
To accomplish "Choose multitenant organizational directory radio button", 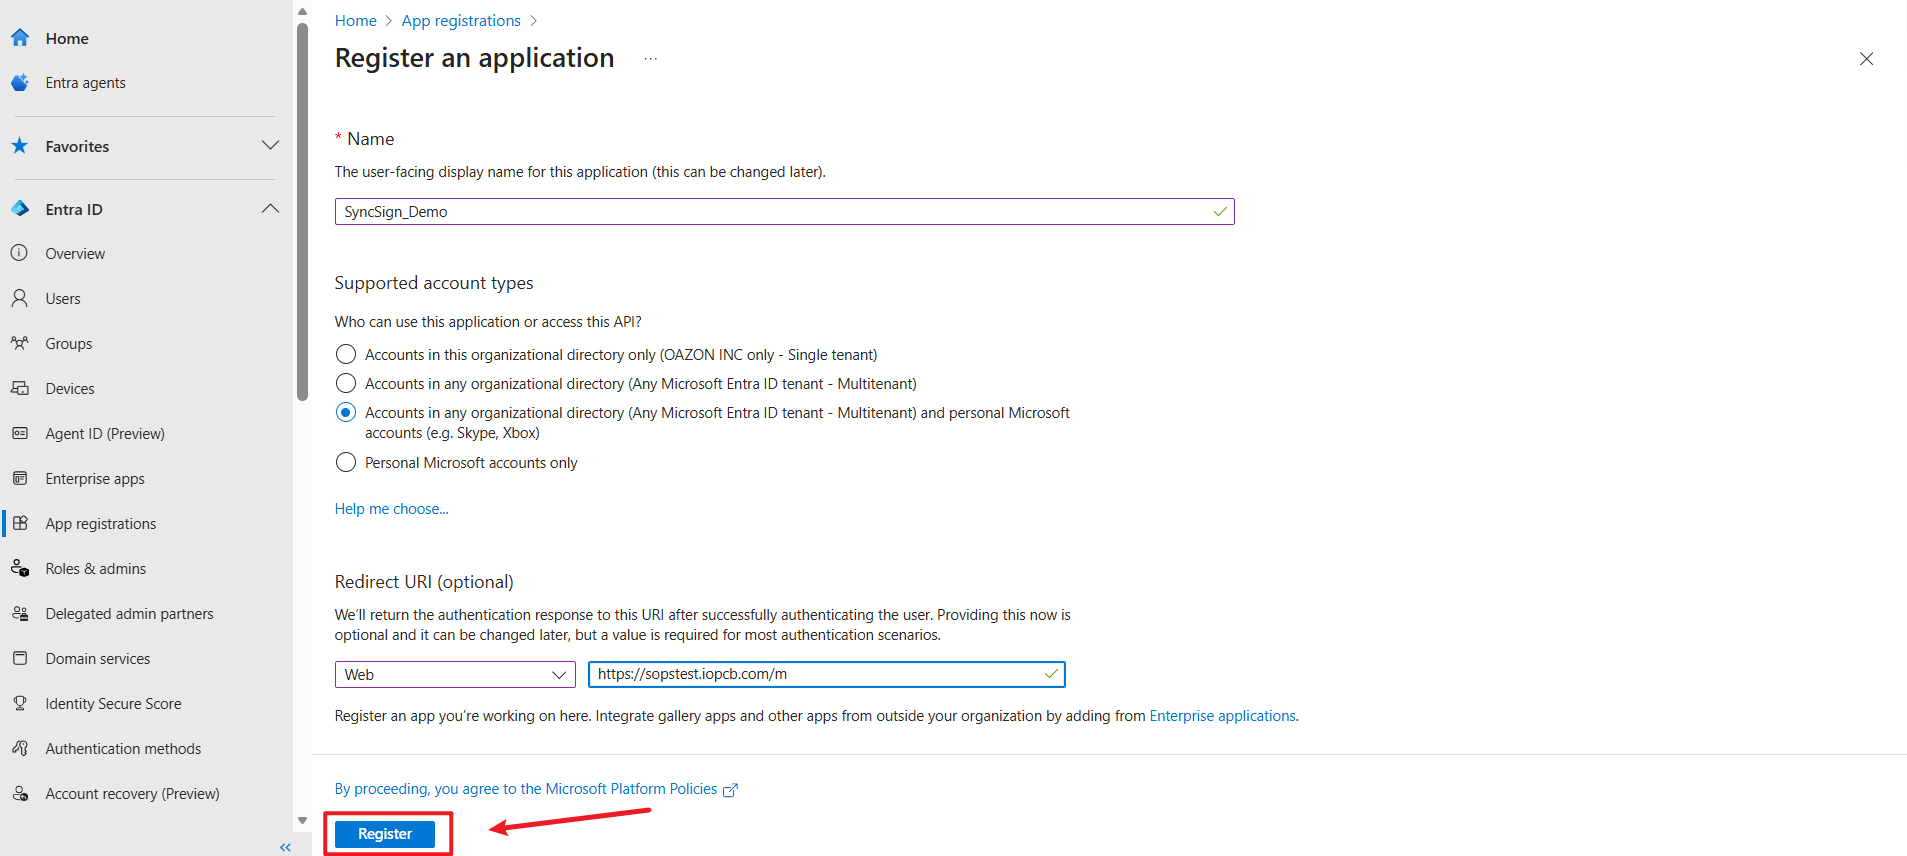I will coord(346,384).
